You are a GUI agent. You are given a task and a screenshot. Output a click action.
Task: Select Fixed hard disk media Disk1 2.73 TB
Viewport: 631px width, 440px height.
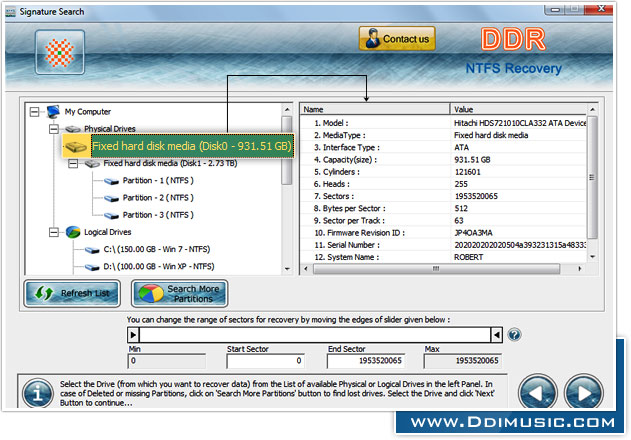click(170, 163)
